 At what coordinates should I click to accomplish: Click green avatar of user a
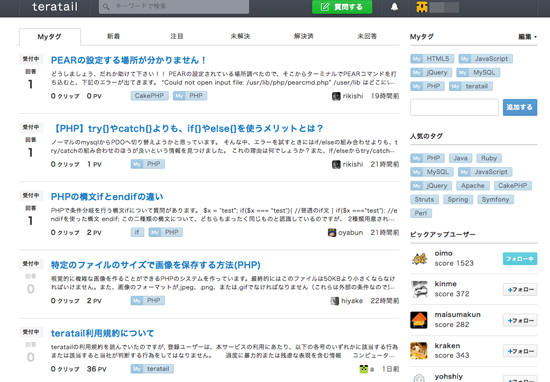(364, 369)
